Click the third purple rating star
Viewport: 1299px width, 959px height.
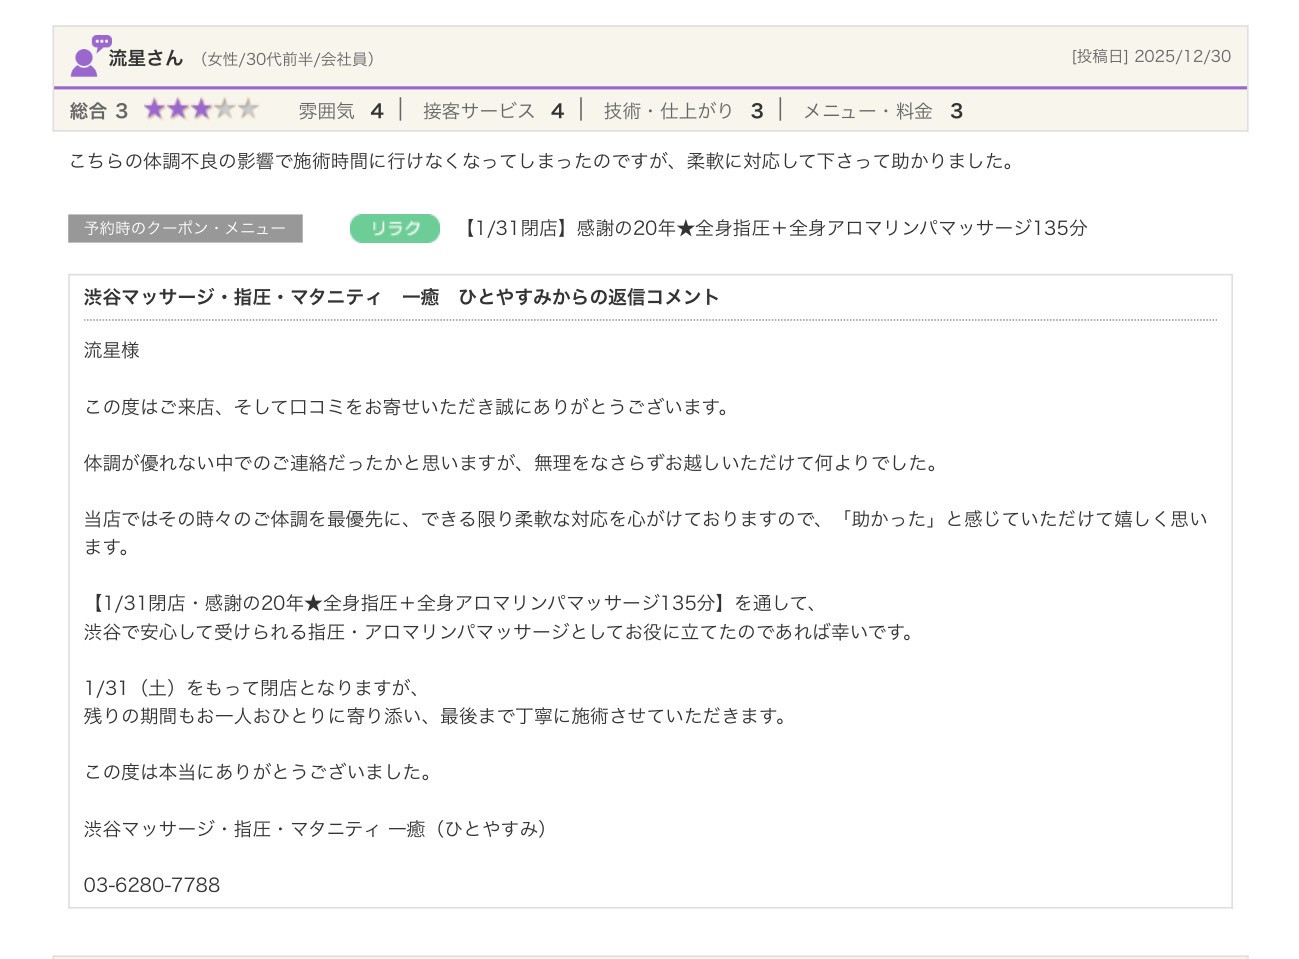pyautogui.click(x=201, y=109)
